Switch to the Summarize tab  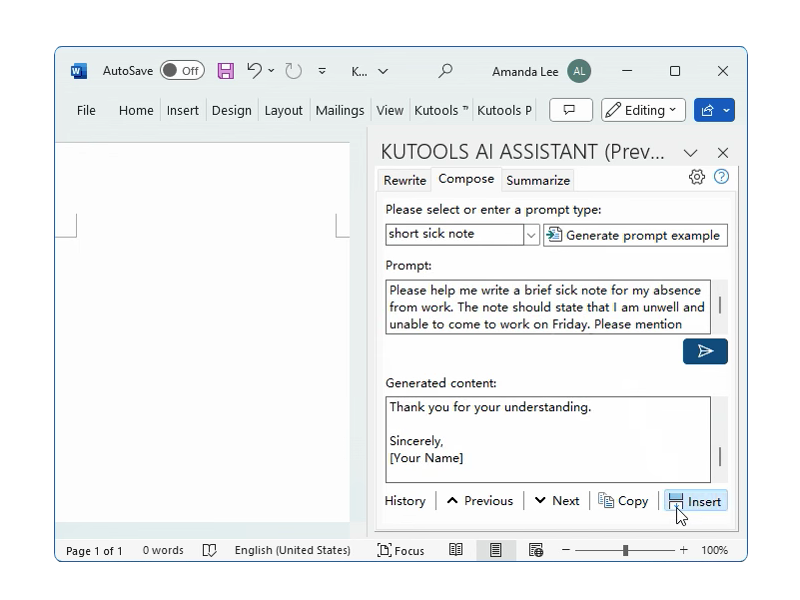tap(538, 180)
